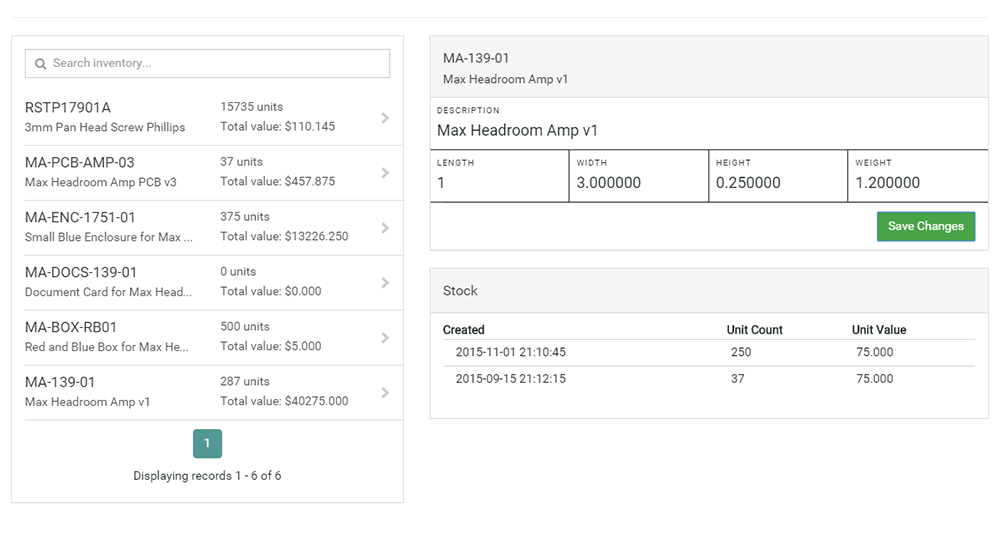This screenshot has height=551, width=1000.
Task: Click the Search inventory text field
Action: [x=215, y=64]
